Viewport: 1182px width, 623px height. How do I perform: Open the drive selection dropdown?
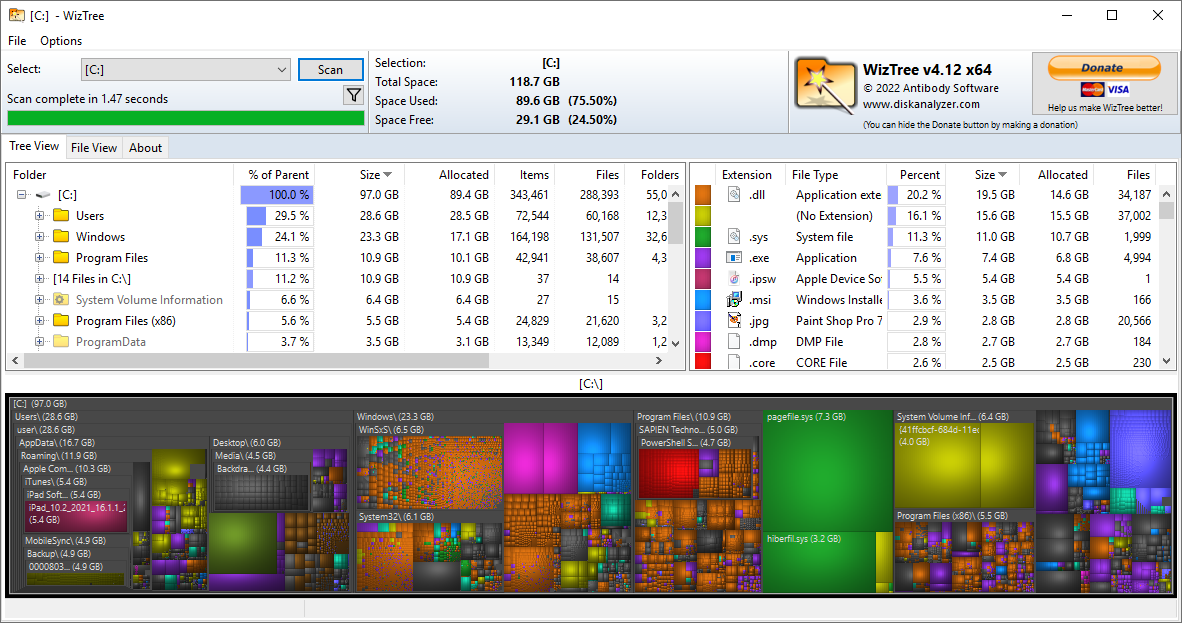(x=283, y=69)
